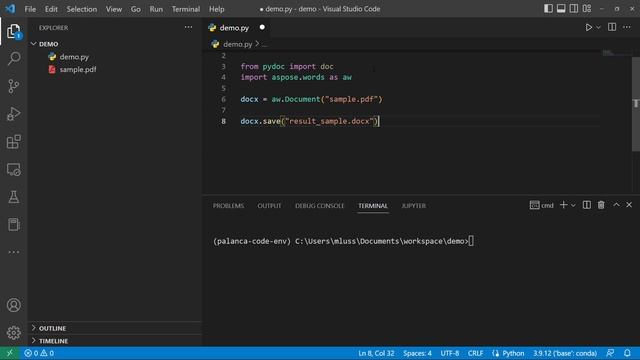
Task: Select the TERMINAL tab
Action: 373,206
